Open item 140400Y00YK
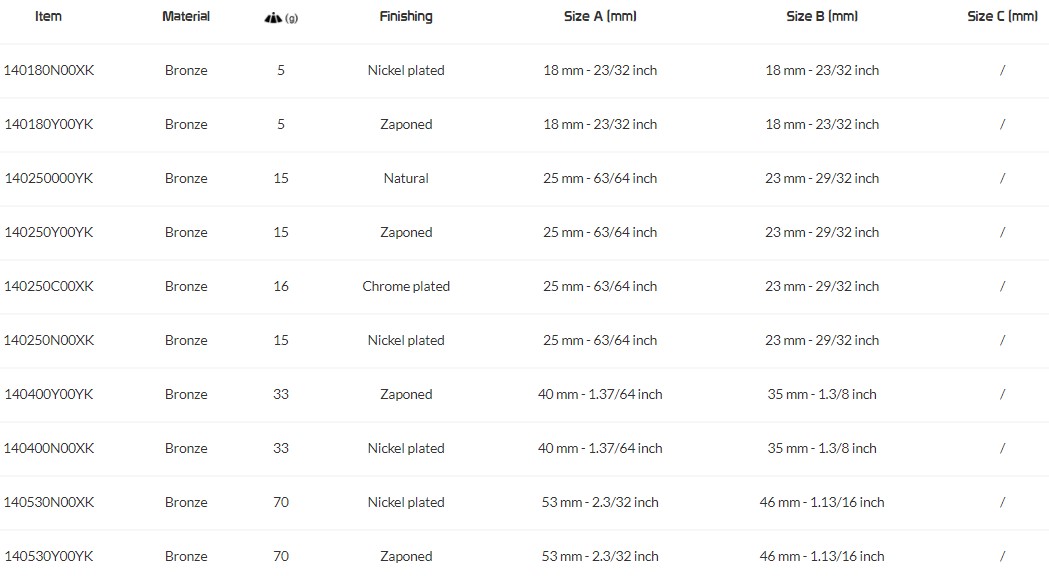The height and width of the screenshot is (576, 1049). coord(49,395)
